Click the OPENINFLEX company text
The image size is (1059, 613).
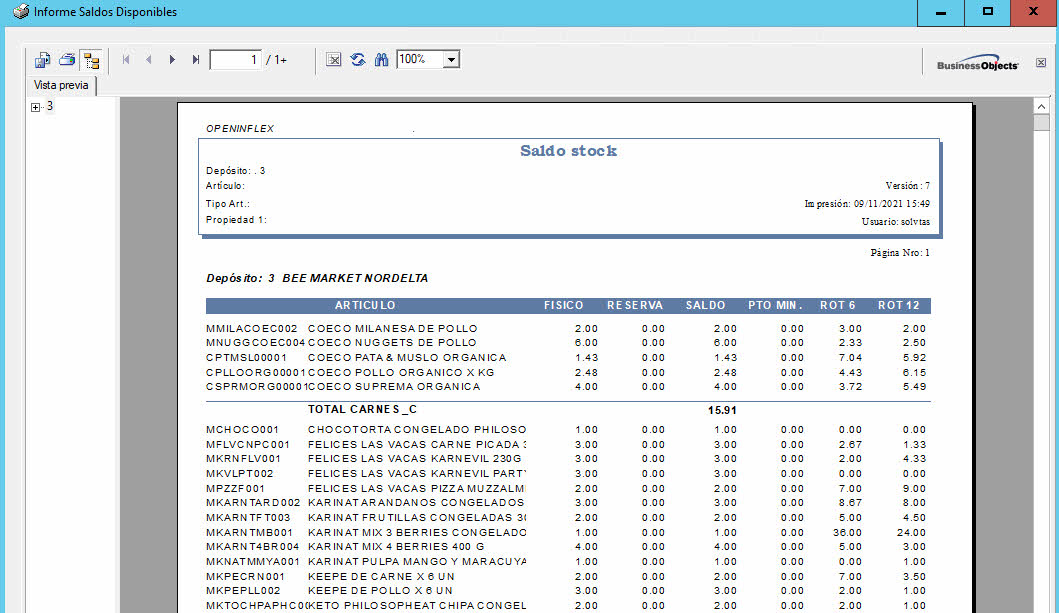point(240,128)
